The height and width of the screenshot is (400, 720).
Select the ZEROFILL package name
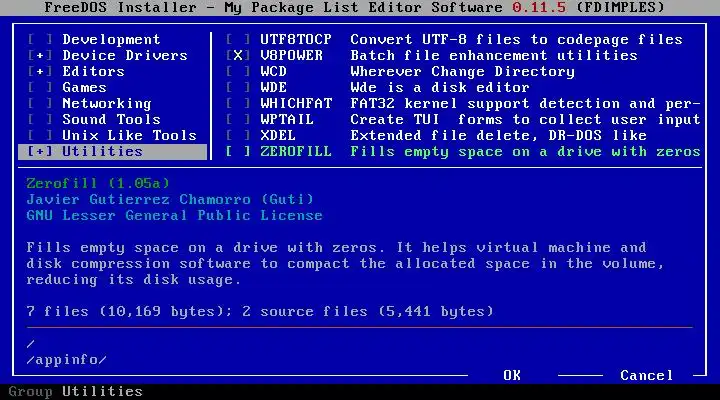(296, 152)
